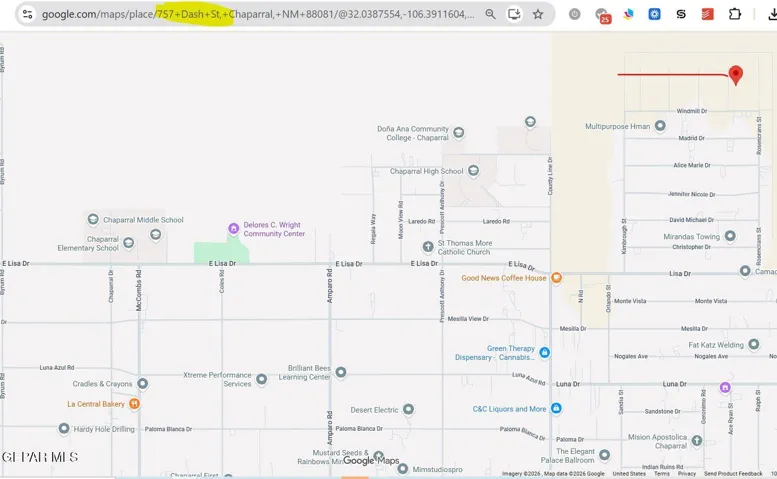Open the Terms link at map bottom
777x479 pixels.
(x=661, y=474)
